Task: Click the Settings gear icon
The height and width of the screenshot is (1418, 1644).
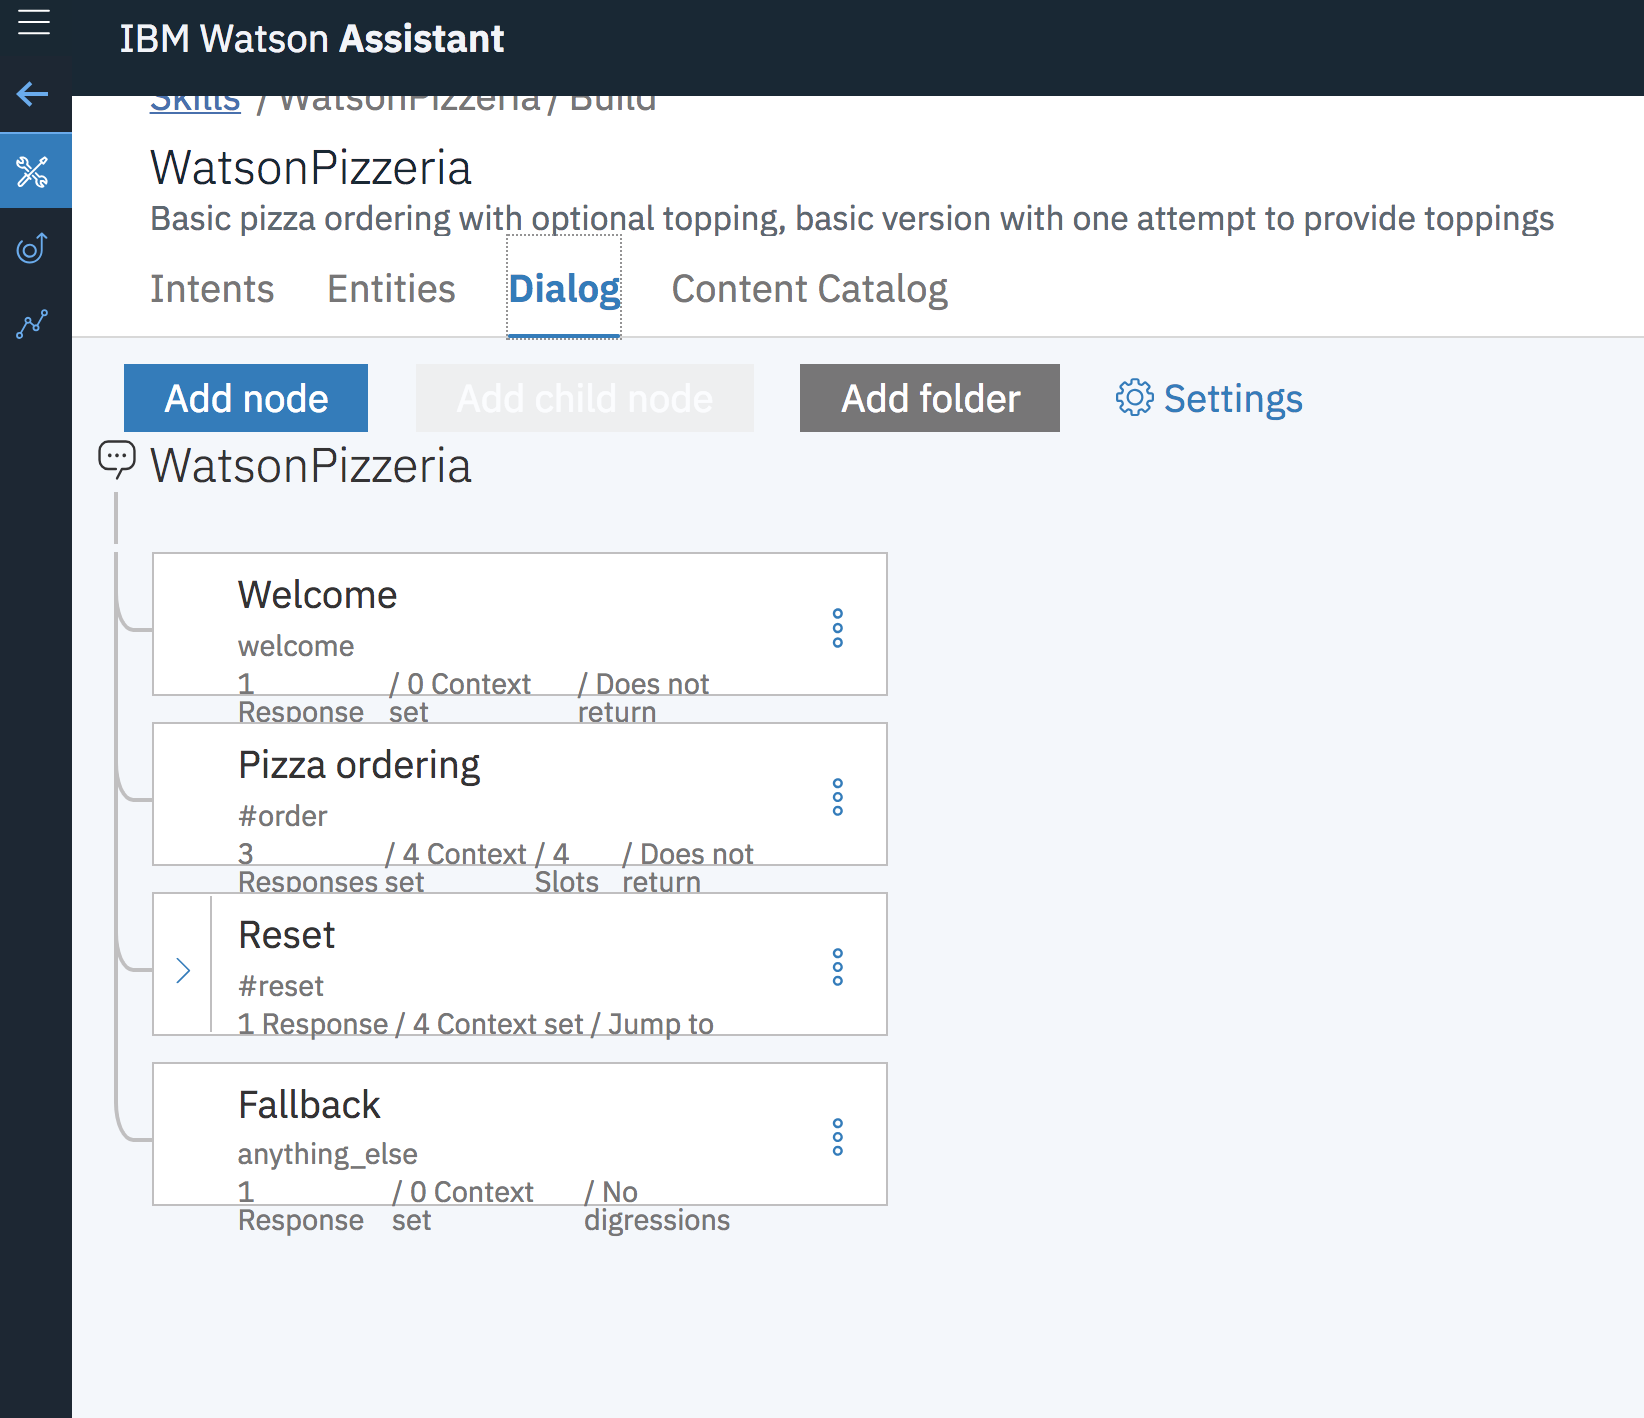Action: [x=1134, y=397]
